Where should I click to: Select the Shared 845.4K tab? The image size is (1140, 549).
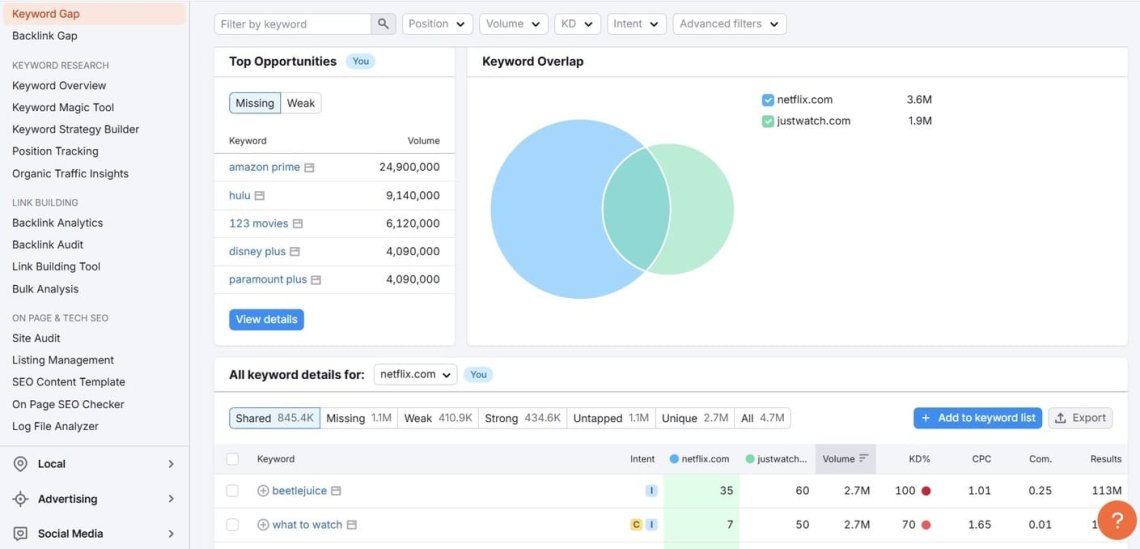[275, 418]
